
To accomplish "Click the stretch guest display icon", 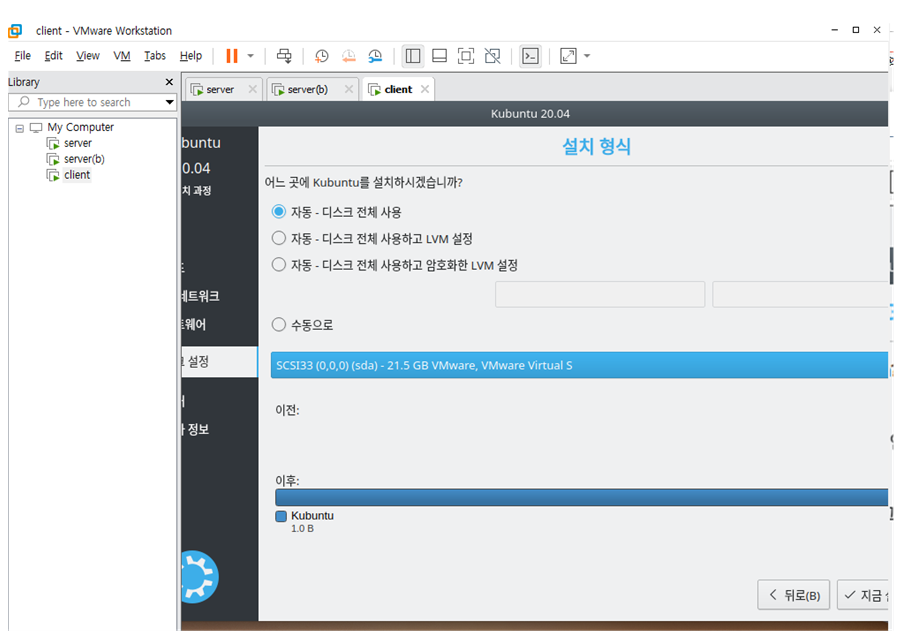I will pyautogui.click(x=568, y=56).
